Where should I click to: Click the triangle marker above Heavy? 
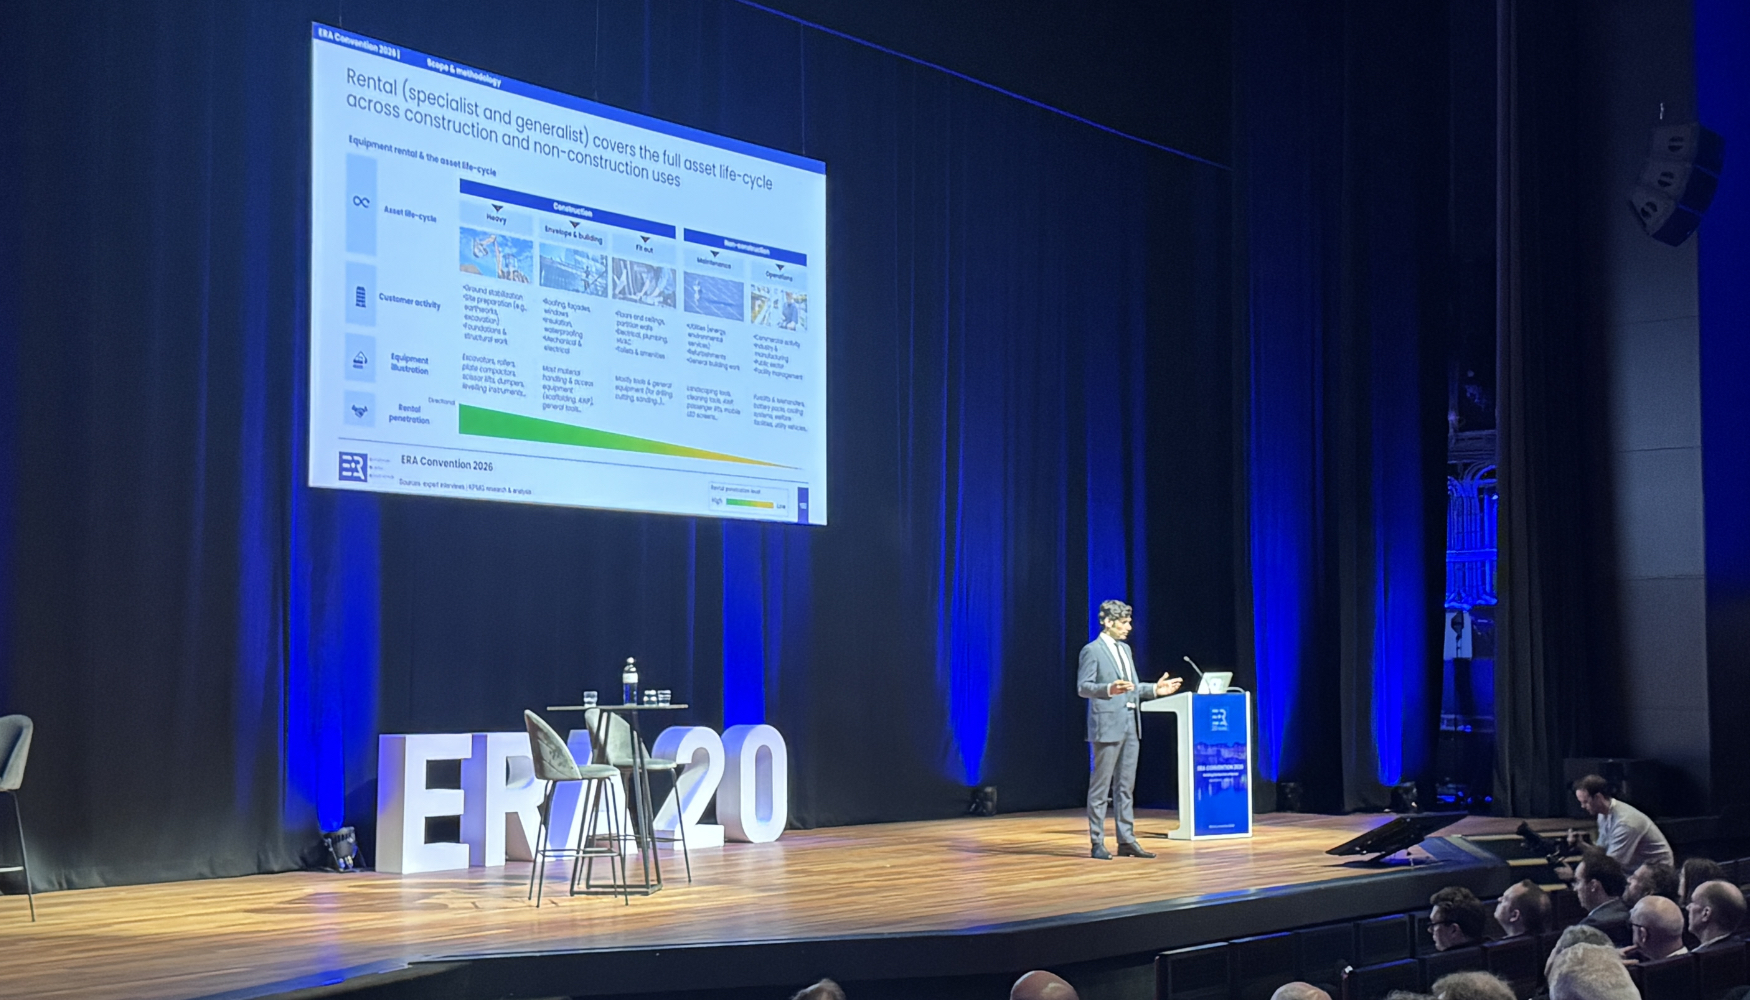[x=497, y=208]
